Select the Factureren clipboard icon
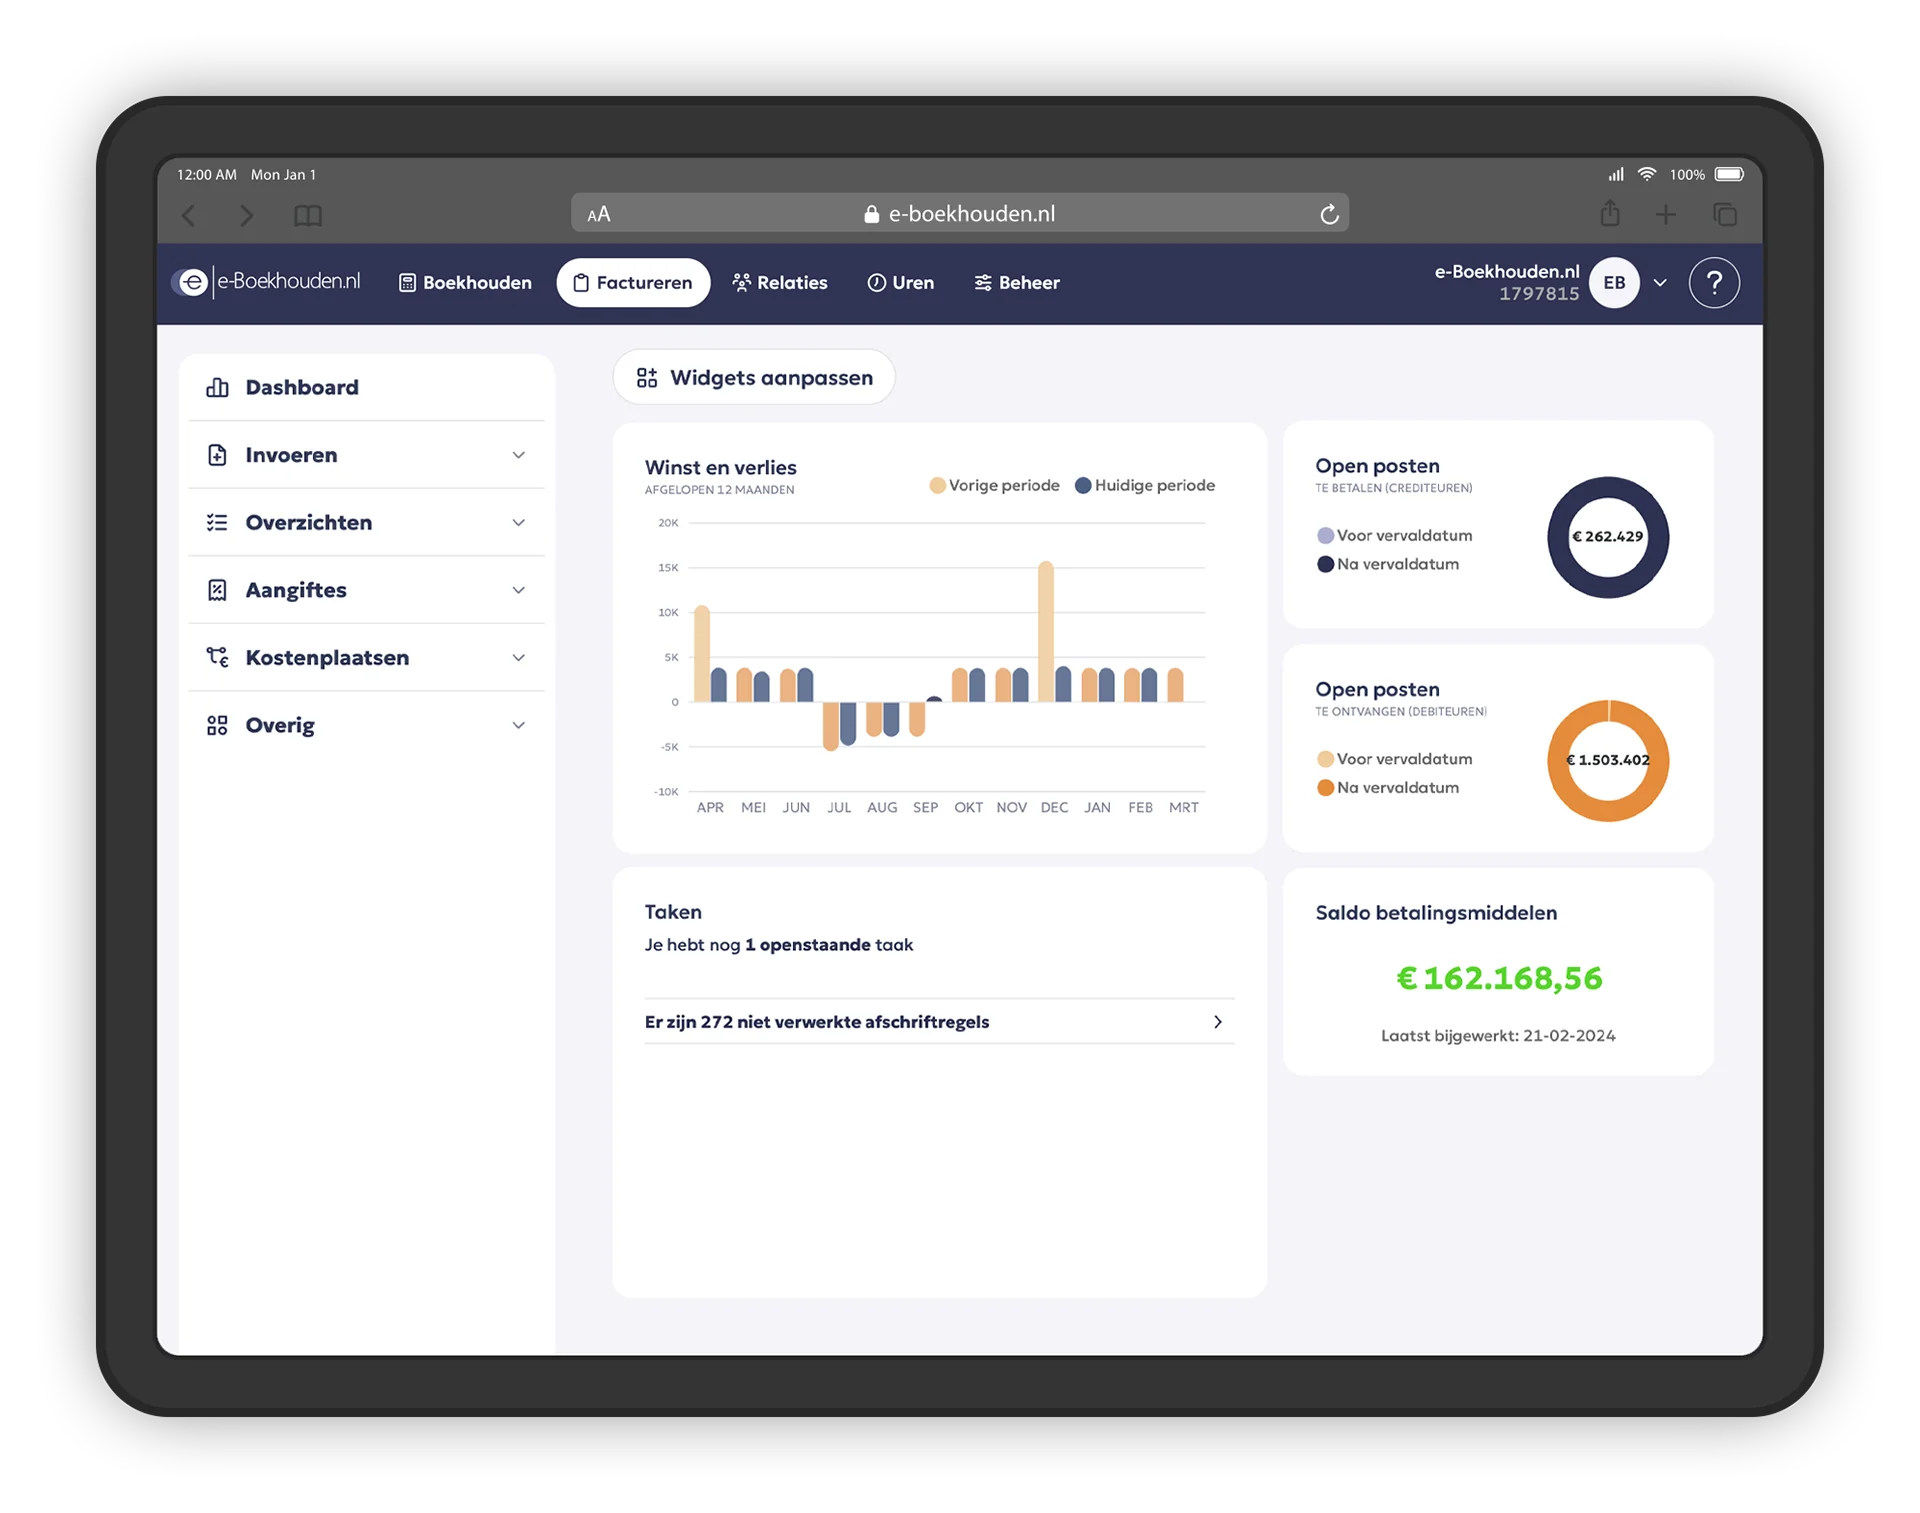1920x1513 pixels. 580,283
